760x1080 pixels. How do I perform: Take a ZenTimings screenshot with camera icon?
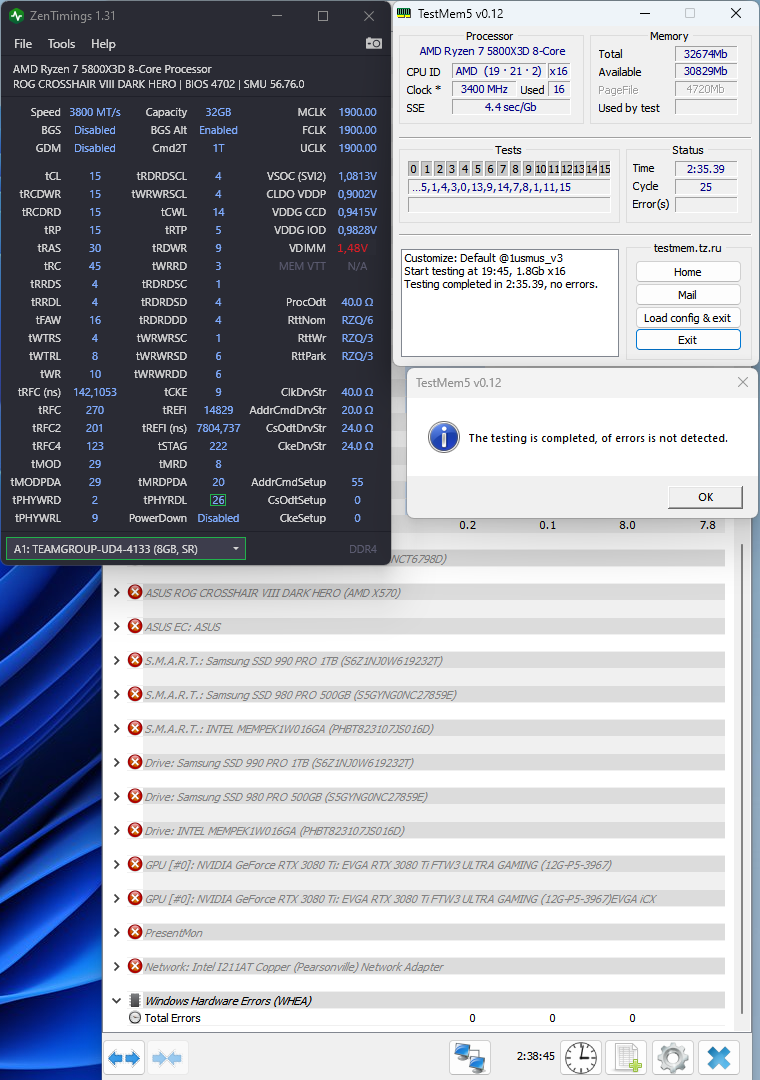pos(373,43)
